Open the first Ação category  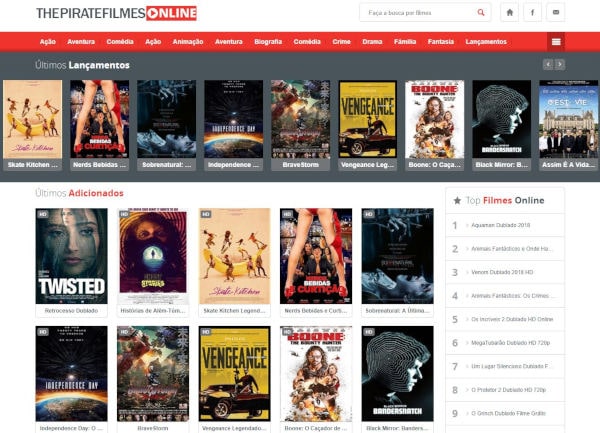48,42
